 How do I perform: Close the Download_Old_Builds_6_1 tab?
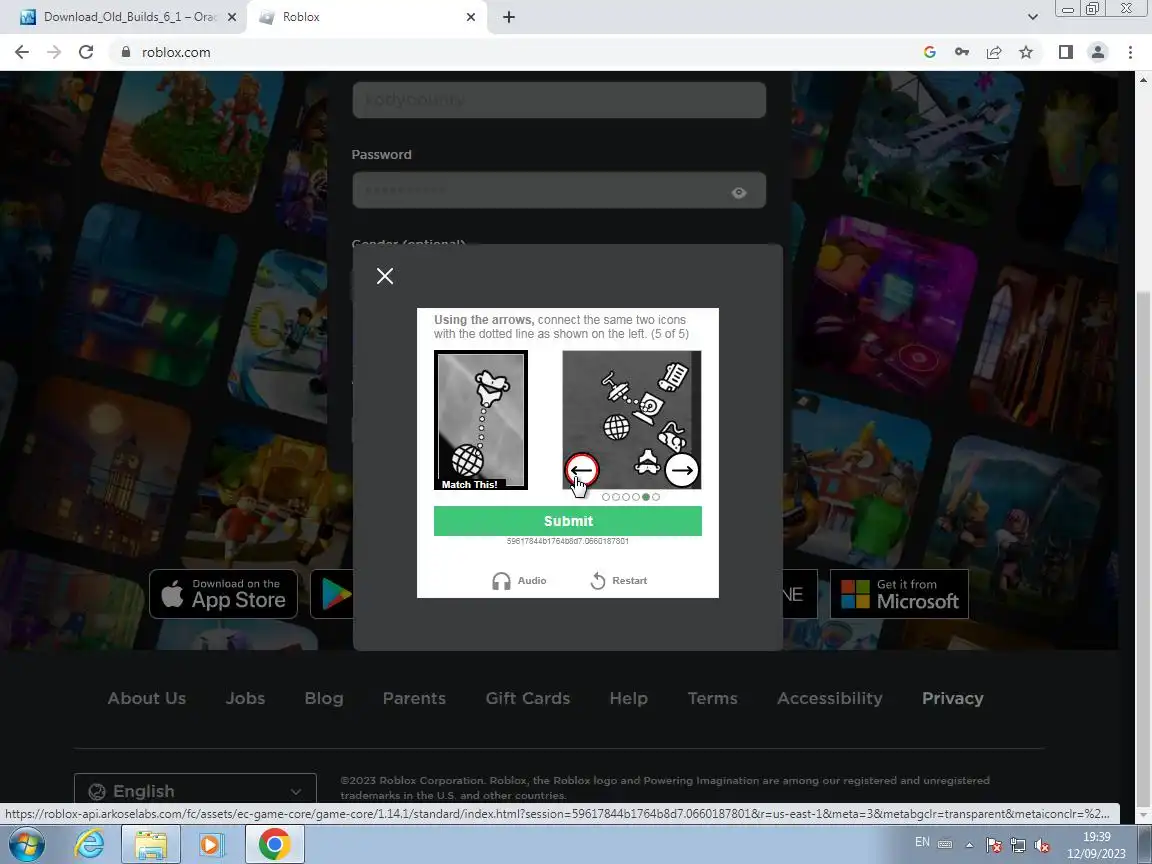232,17
